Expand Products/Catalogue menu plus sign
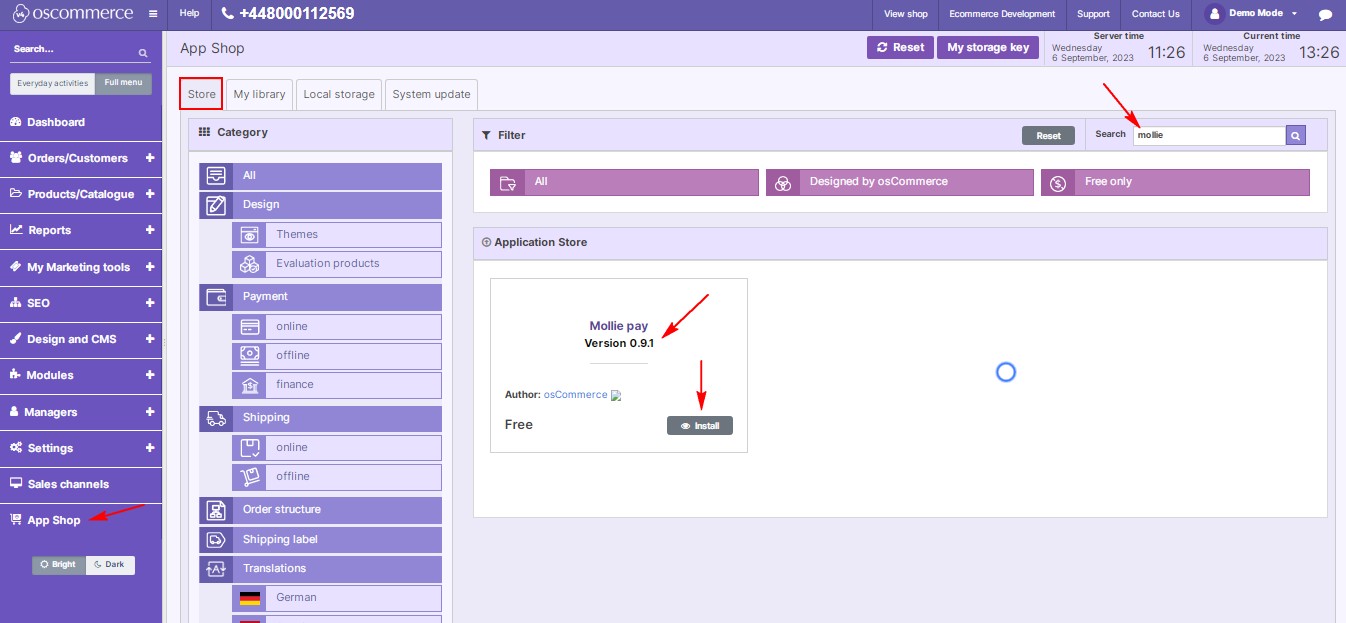Image resolution: width=1346 pixels, height=623 pixels. [x=150, y=194]
